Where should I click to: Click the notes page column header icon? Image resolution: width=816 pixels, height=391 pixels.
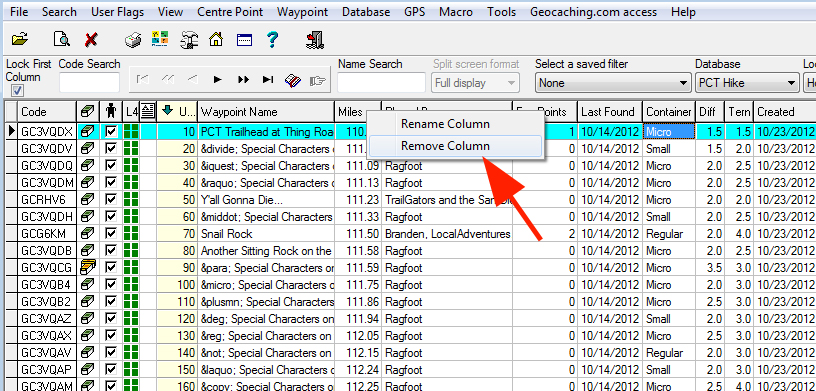point(148,111)
